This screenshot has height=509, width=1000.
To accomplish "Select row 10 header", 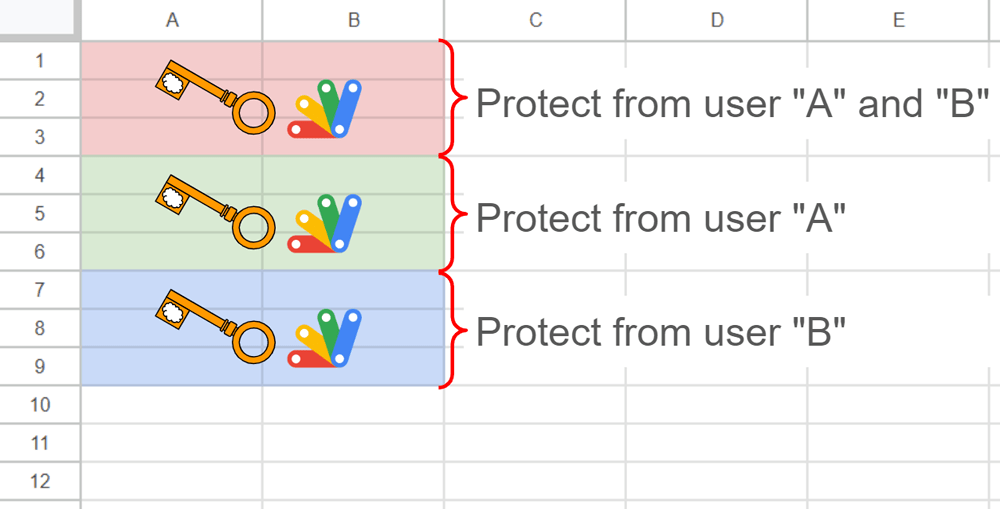I will [40, 405].
